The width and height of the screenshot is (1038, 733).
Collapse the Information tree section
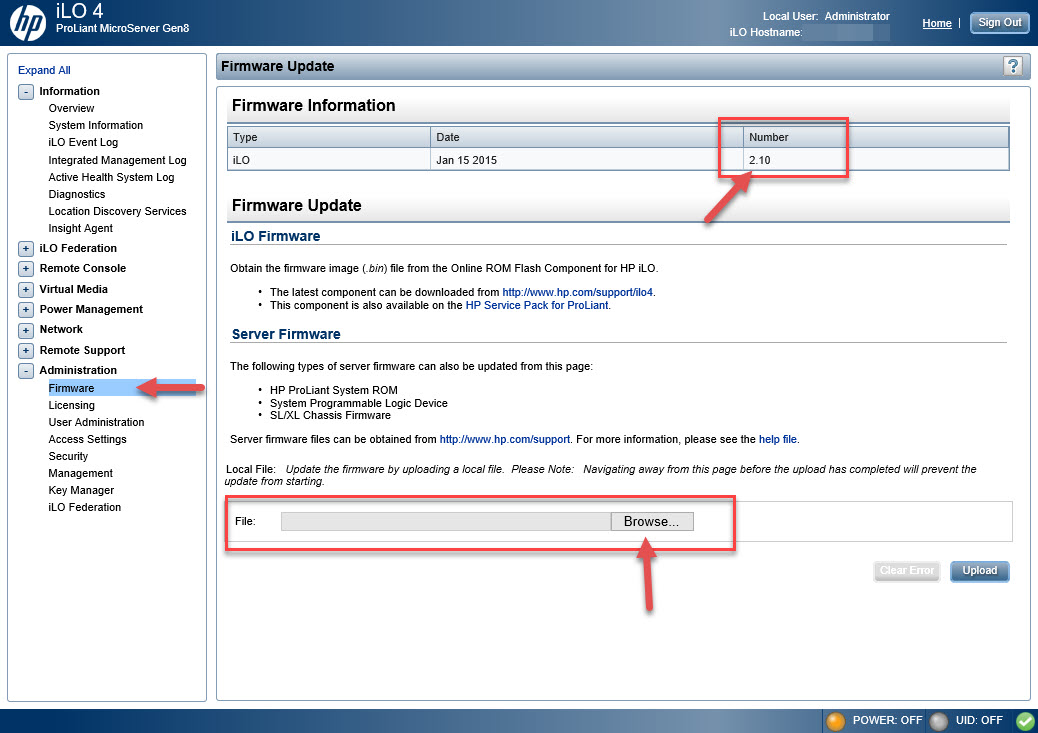26,92
